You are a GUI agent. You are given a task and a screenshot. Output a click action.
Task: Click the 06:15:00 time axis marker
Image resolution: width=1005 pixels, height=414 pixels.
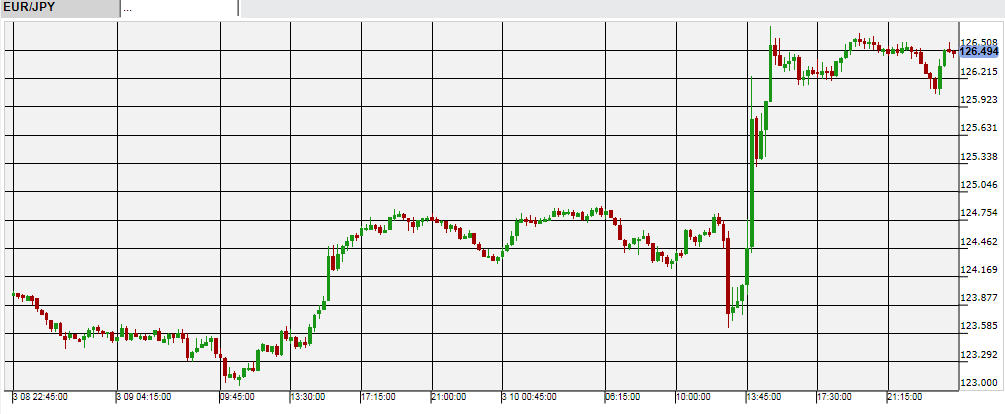623,397
